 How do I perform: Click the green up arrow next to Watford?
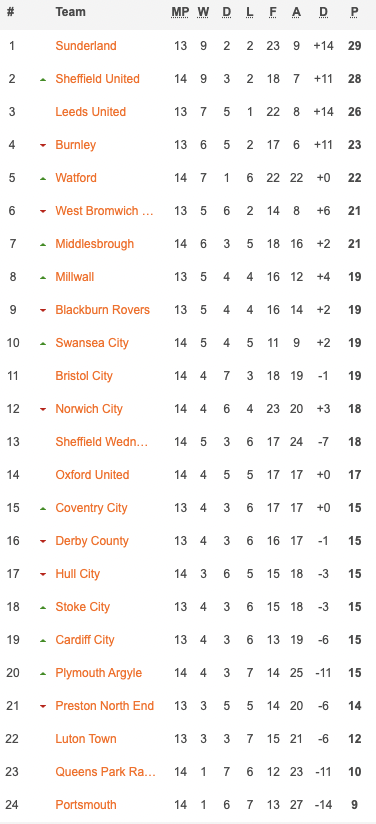click(x=43, y=179)
